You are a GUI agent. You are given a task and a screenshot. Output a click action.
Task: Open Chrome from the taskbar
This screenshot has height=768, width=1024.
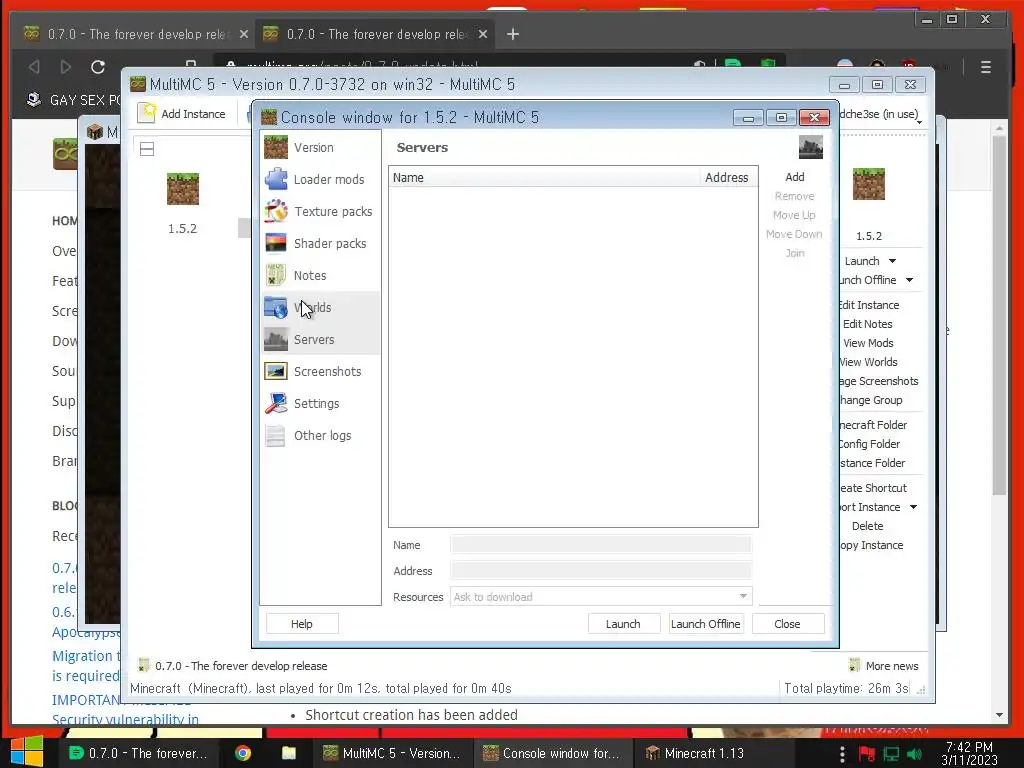tap(243, 753)
